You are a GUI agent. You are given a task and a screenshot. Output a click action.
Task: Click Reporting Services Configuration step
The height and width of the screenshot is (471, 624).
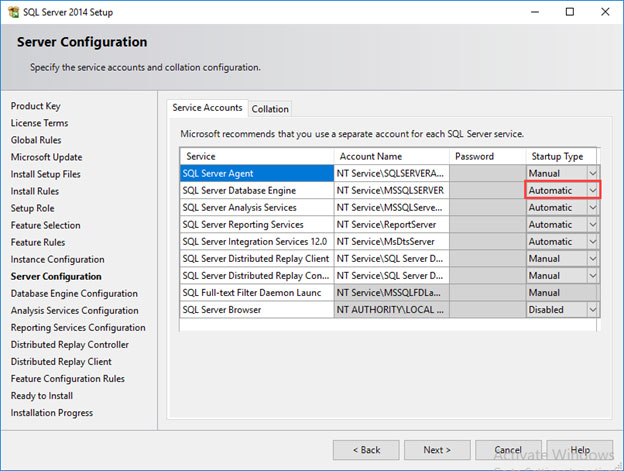pos(78,328)
